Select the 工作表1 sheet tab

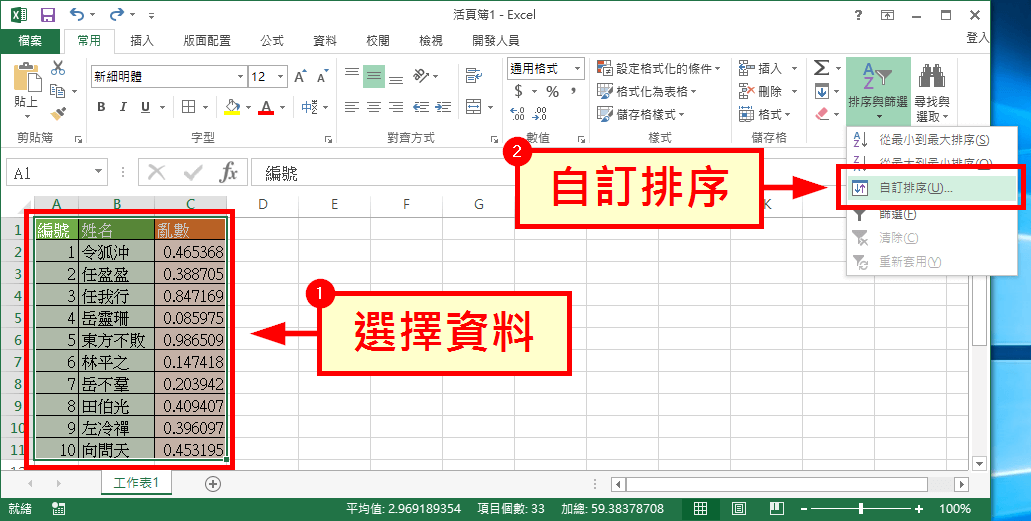[x=137, y=483]
